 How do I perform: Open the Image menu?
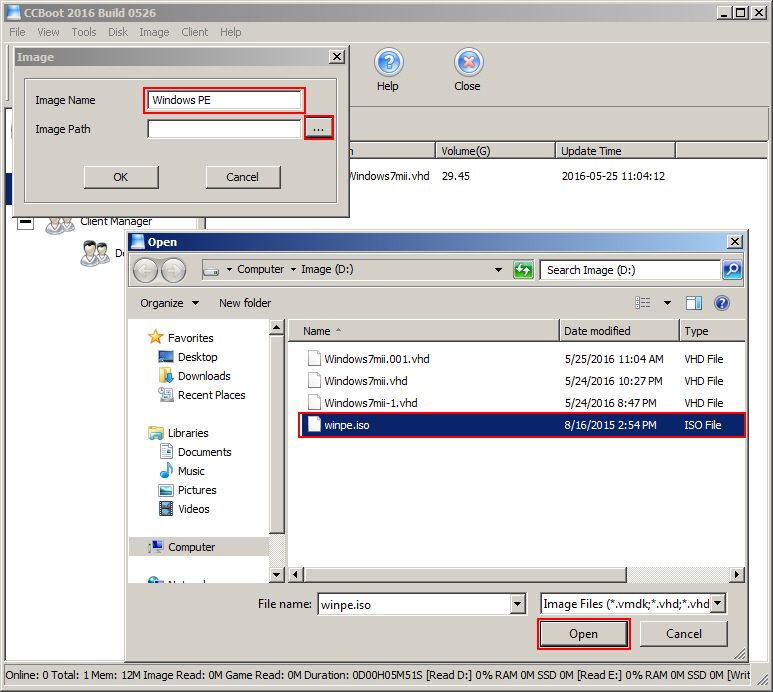click(154, 32)
